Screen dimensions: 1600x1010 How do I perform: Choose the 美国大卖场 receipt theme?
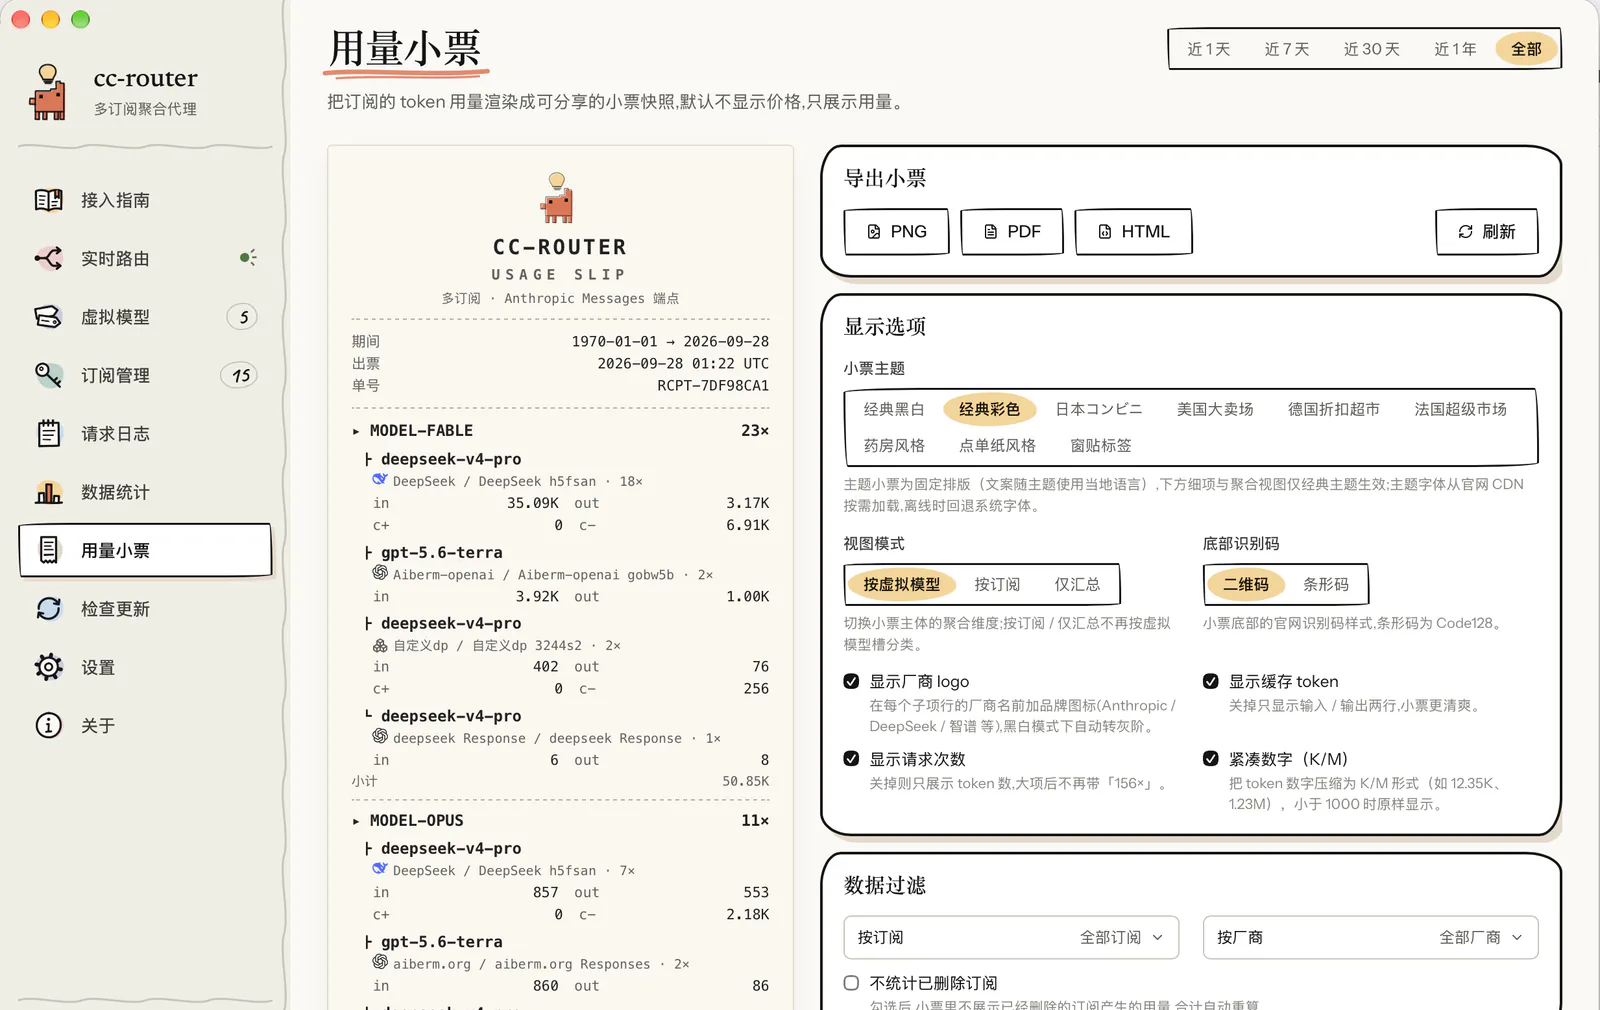pyautogui.click(x=1215, y=409)
